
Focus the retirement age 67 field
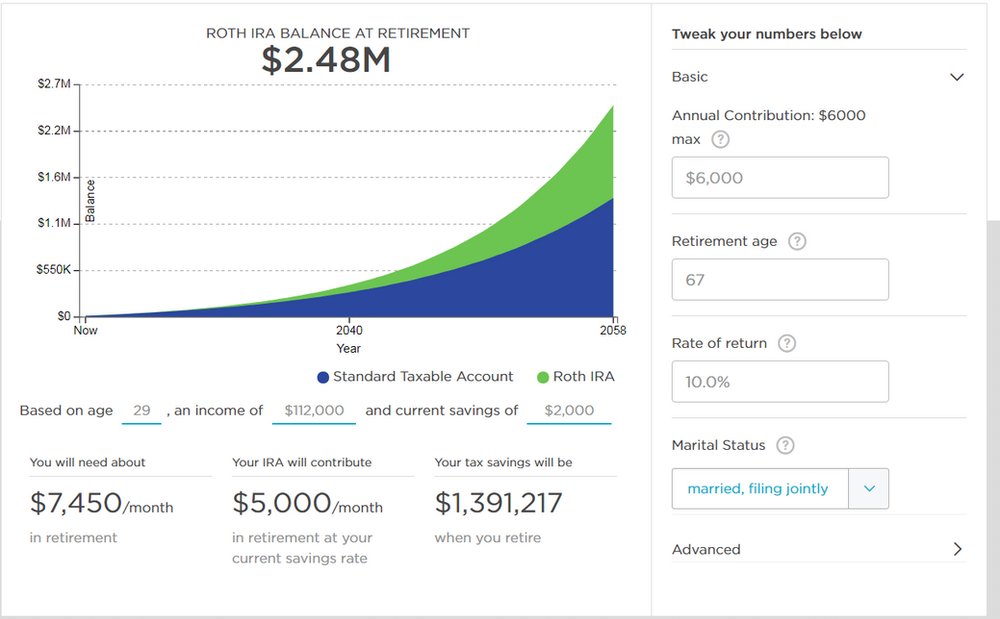click(780, 279)
